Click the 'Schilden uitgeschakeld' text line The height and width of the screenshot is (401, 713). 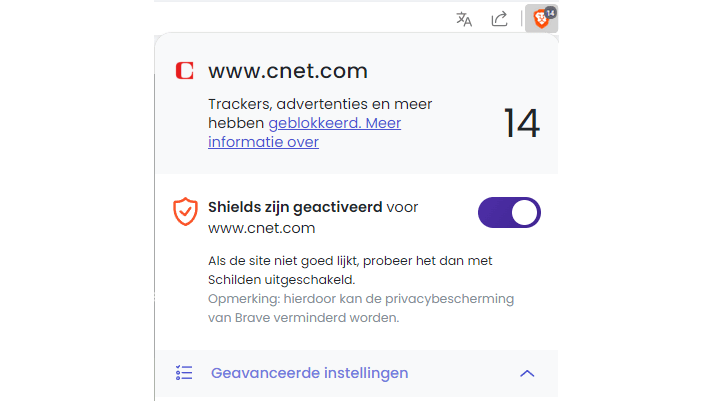tap(283, 279)
